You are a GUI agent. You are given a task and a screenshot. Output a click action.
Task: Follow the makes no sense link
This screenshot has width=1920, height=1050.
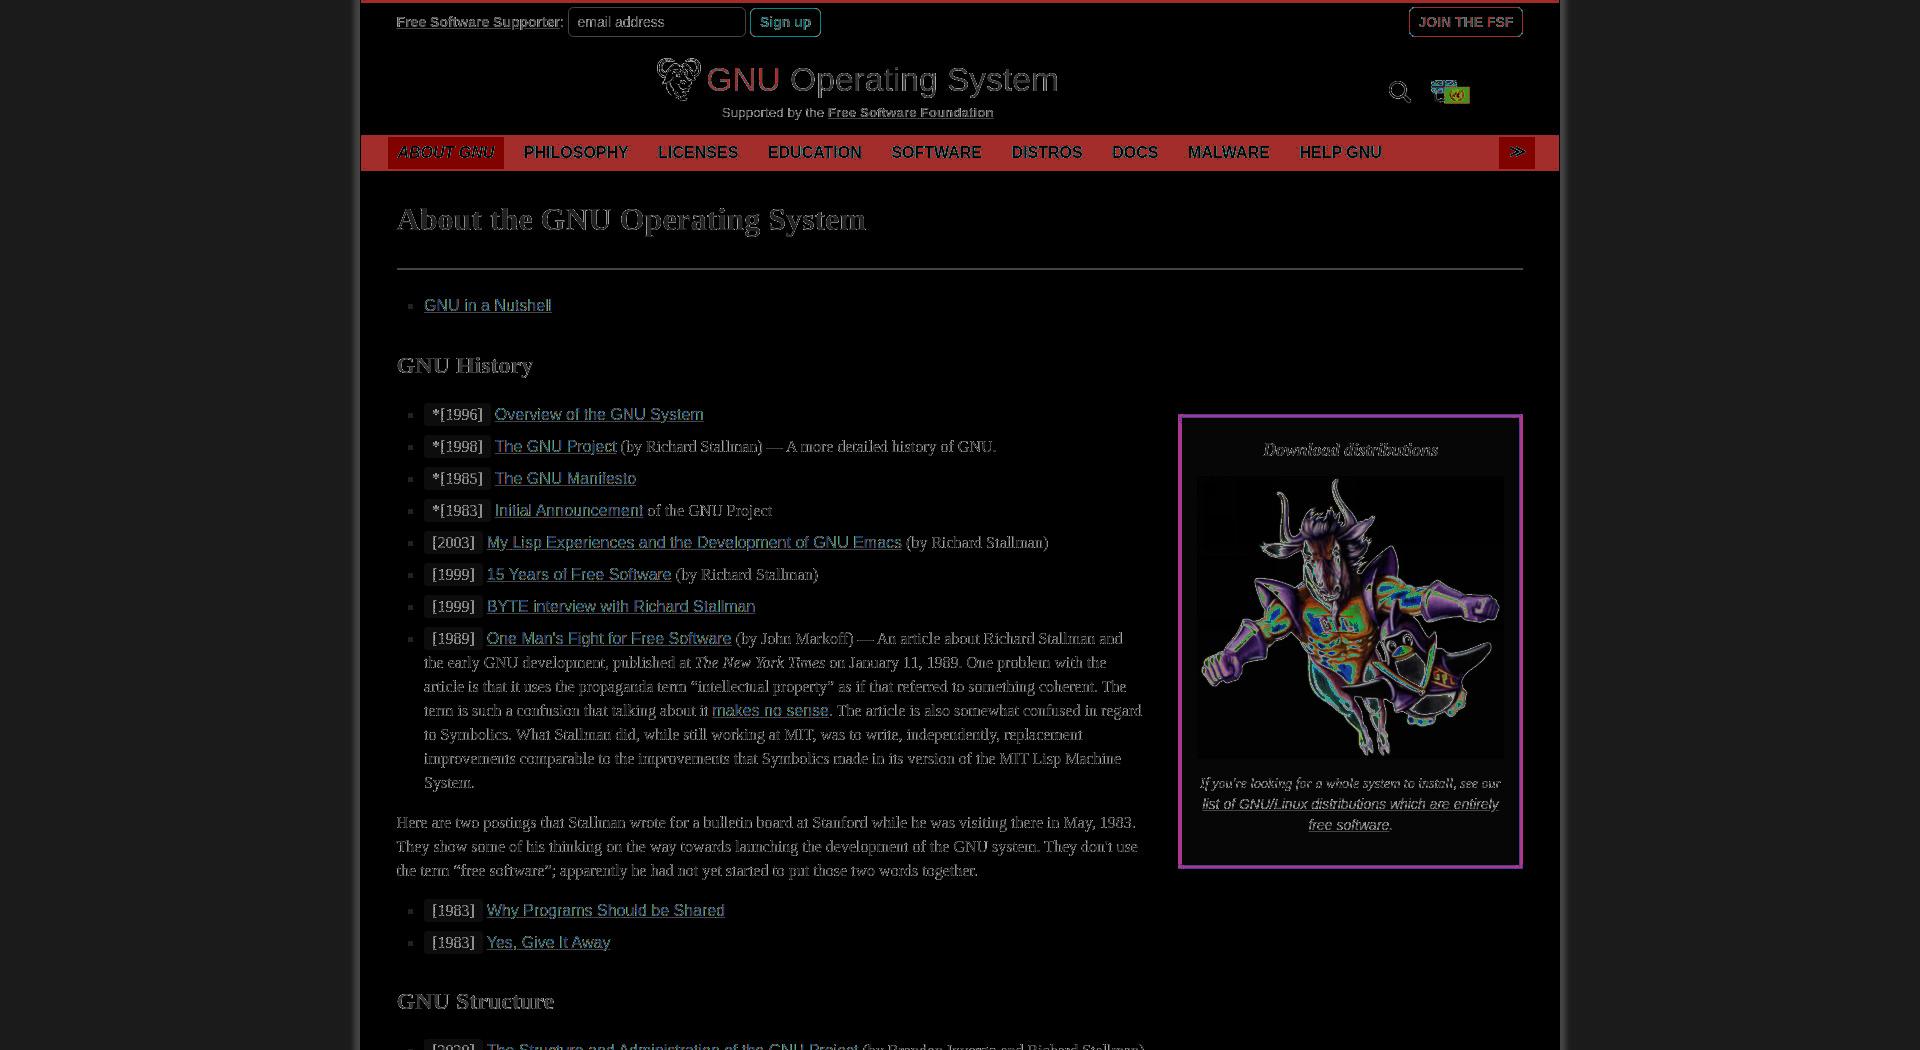(770, 711)
